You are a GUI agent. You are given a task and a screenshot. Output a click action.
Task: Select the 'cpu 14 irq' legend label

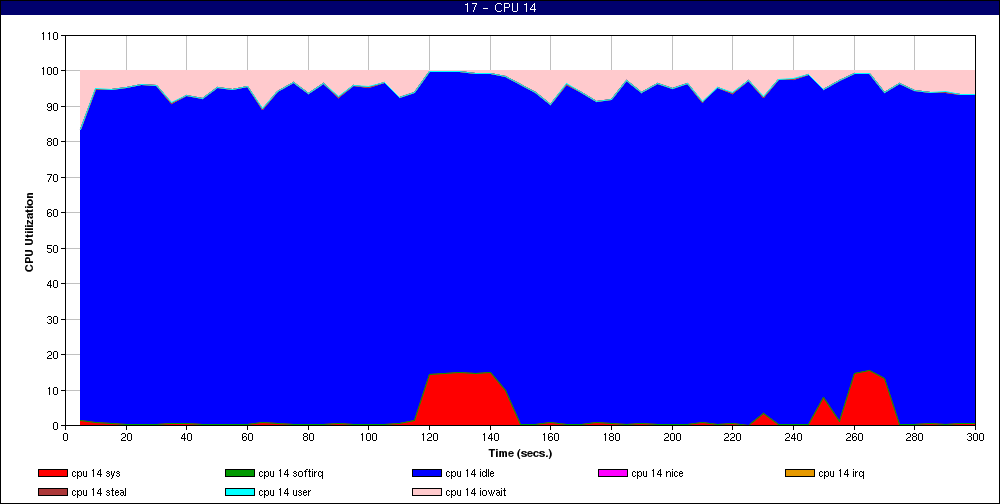841,473
